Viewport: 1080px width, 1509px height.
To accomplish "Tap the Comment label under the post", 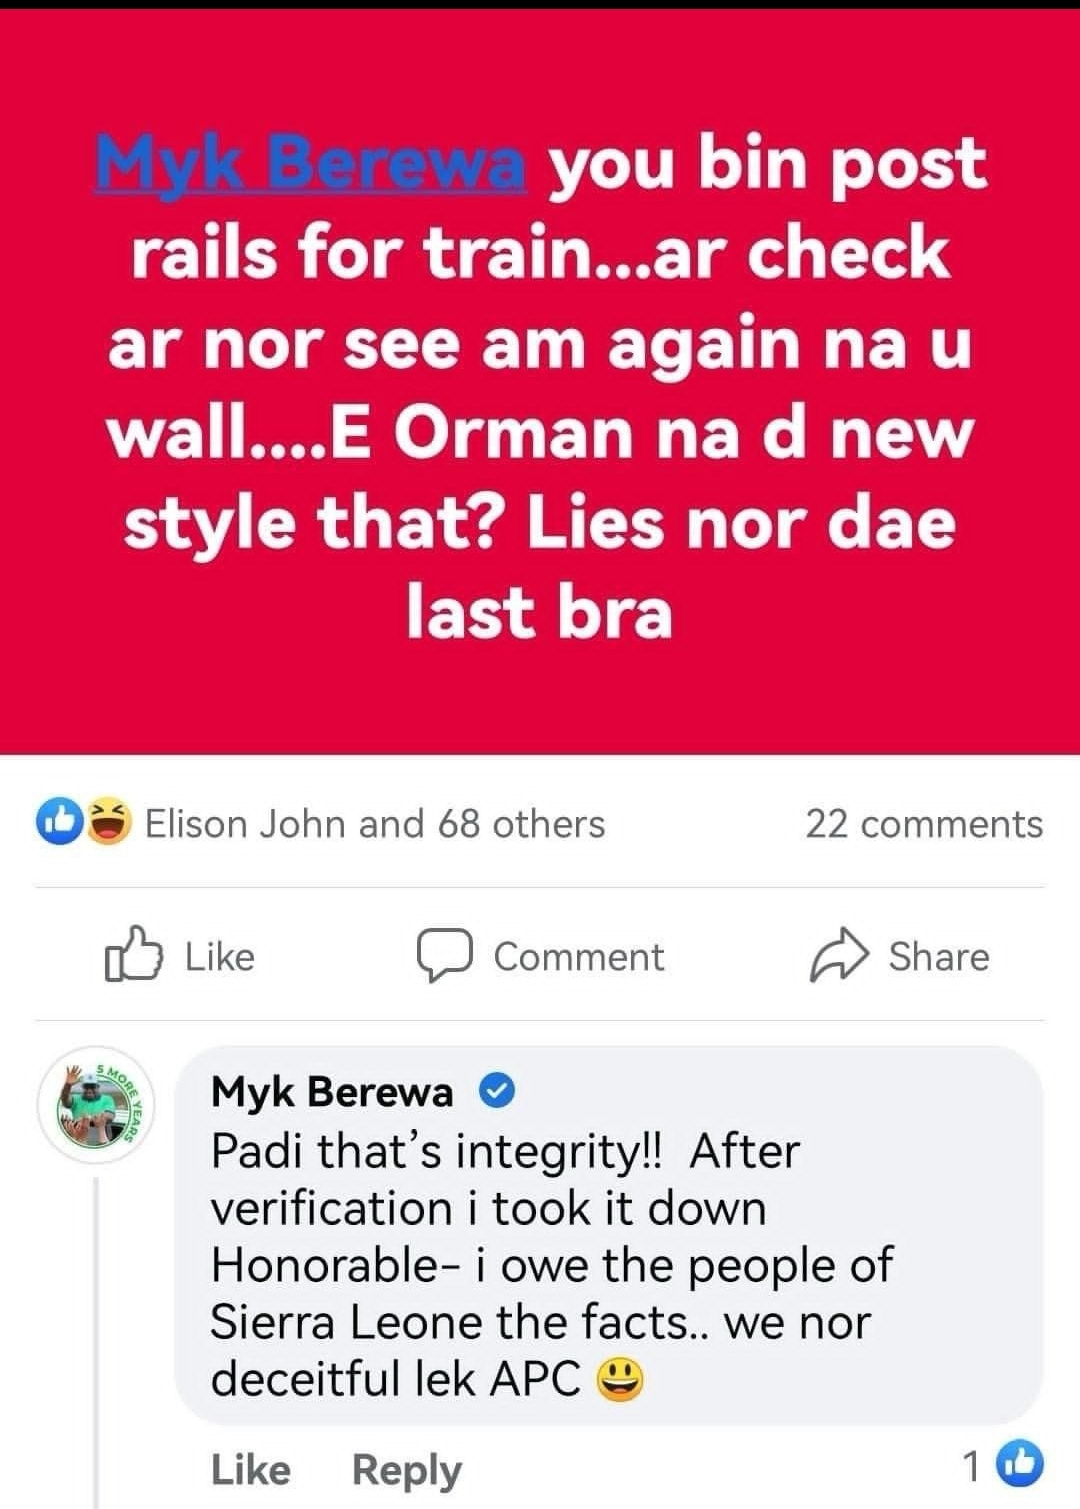I will click(579, 956).
